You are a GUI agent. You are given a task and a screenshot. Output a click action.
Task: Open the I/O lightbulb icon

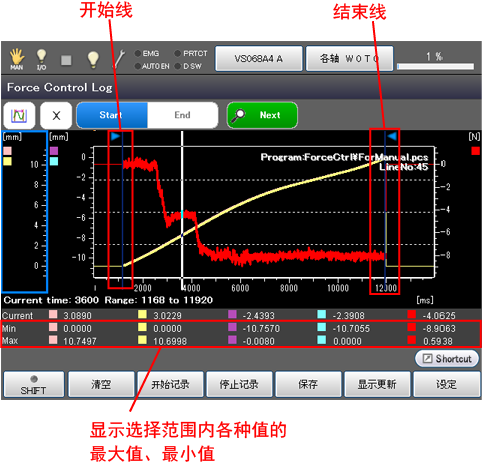pyautogui.click(x=41, y=59)
